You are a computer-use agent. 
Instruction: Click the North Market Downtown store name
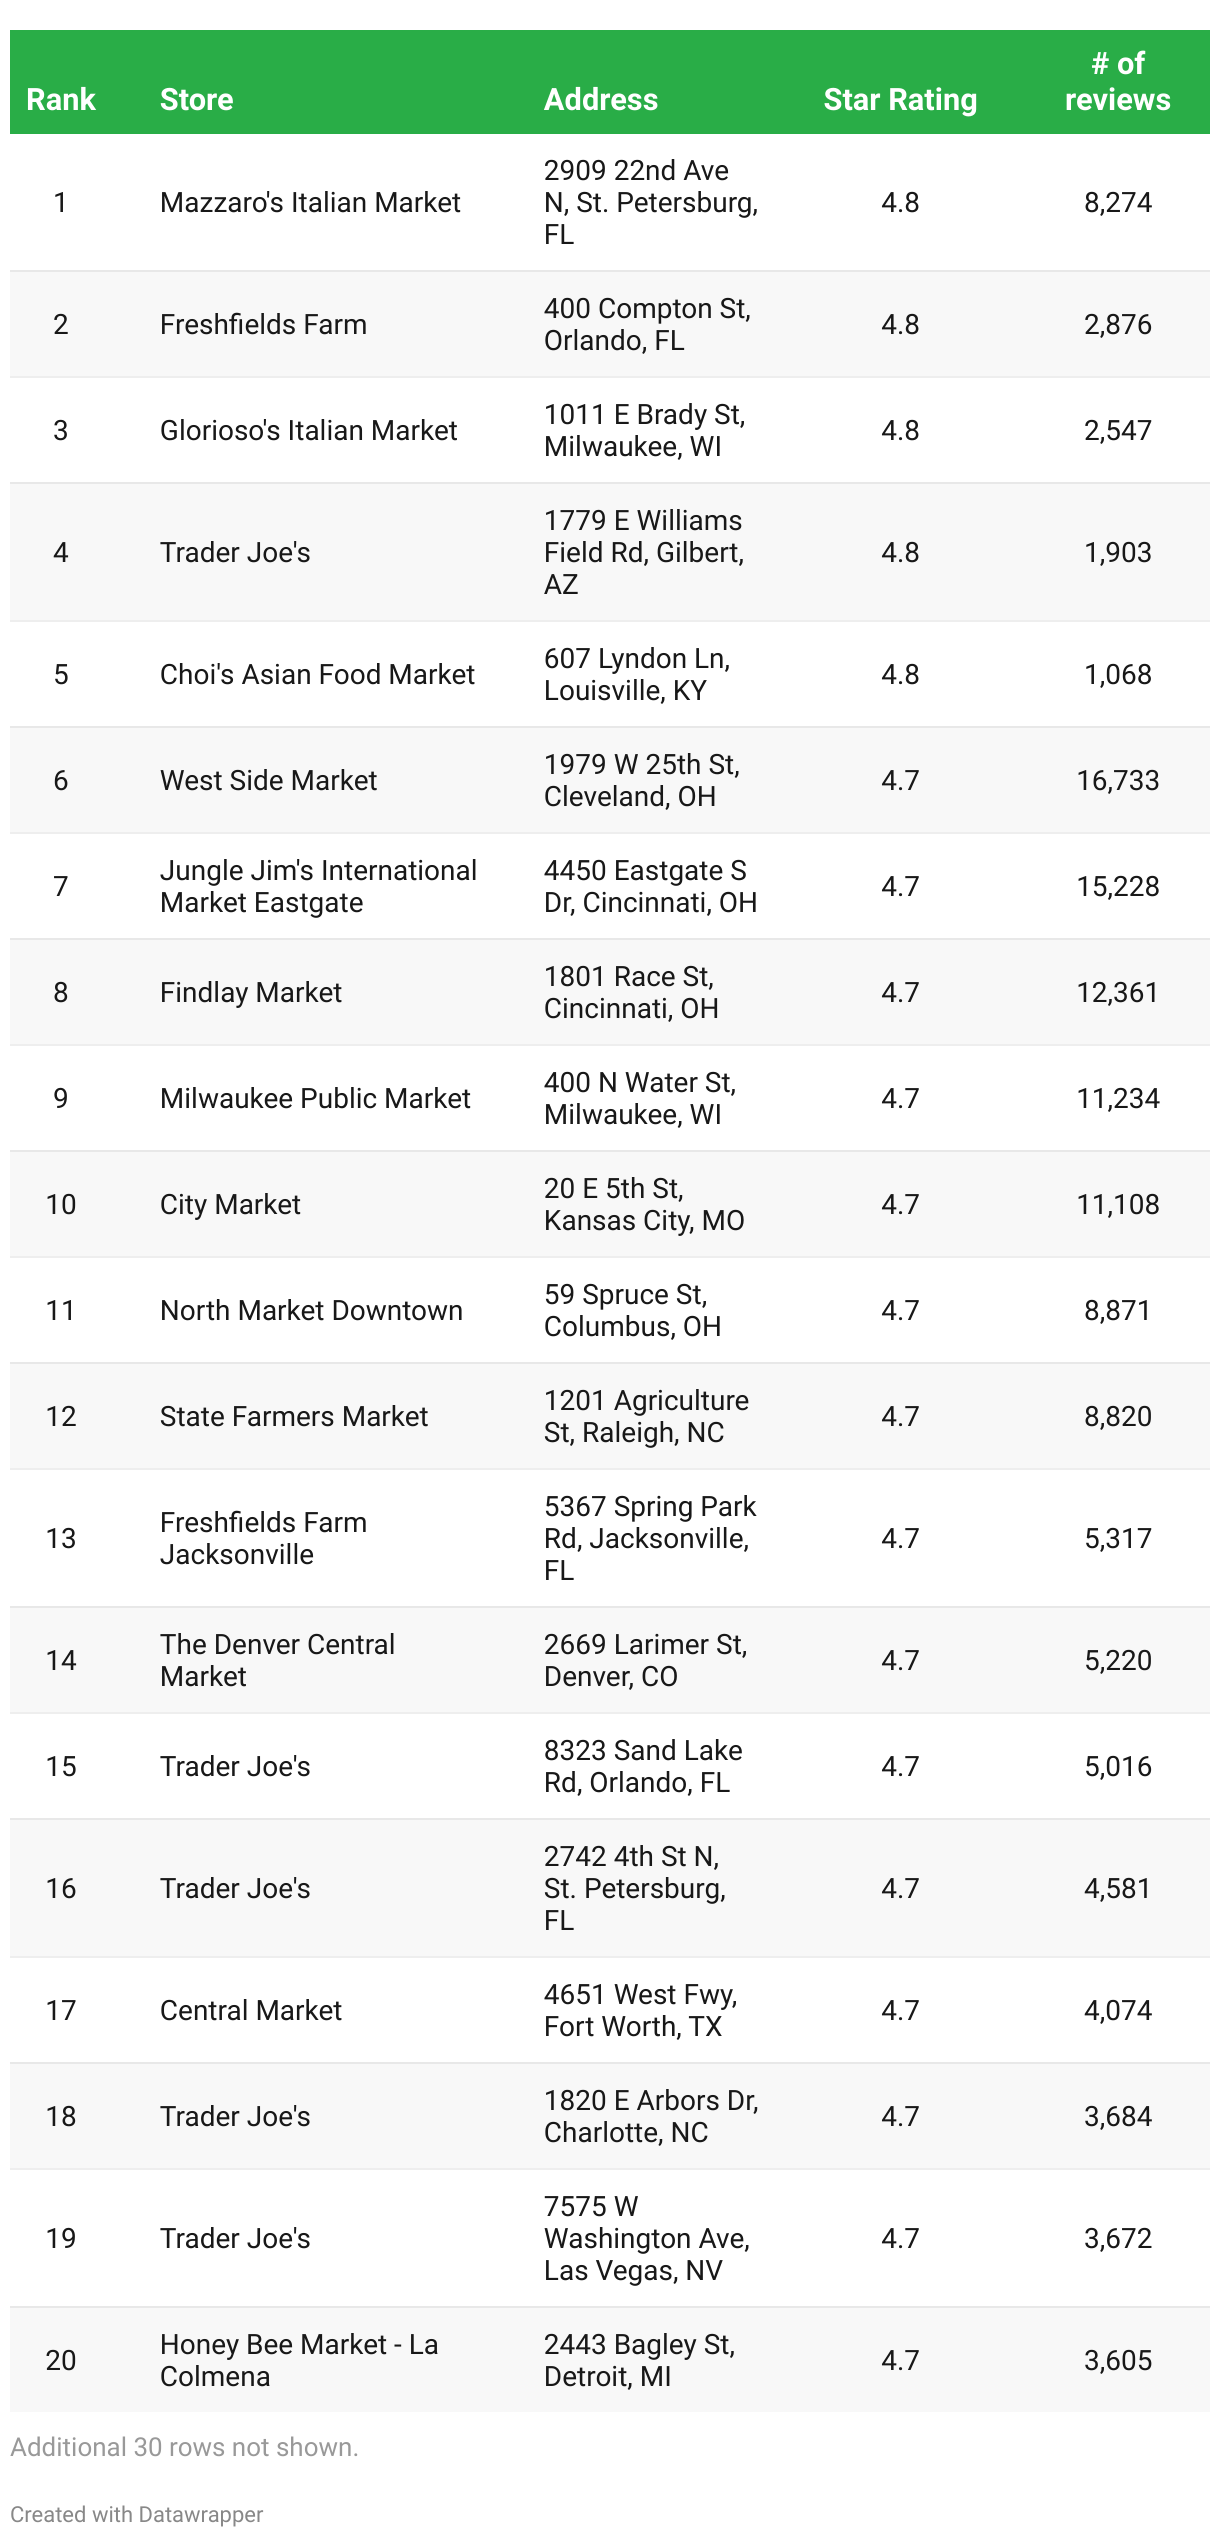[311, 1310]
